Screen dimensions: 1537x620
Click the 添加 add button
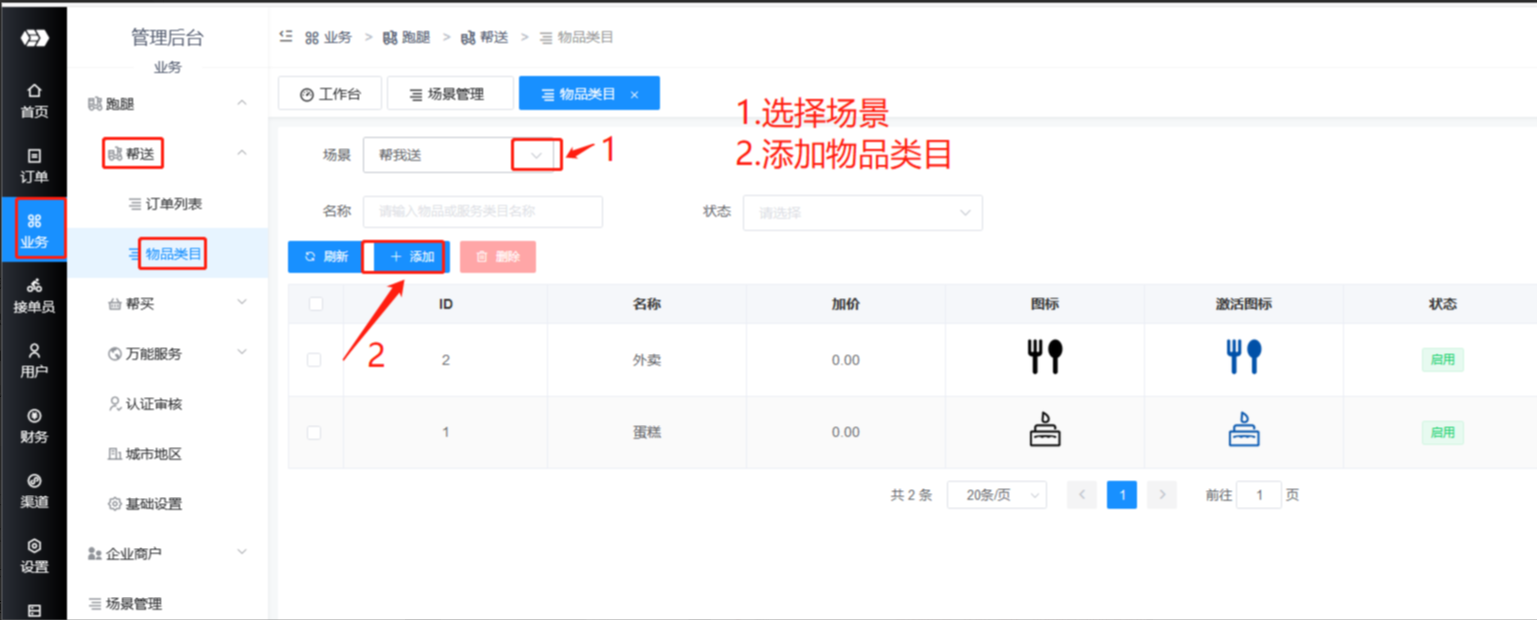[412, 257]
